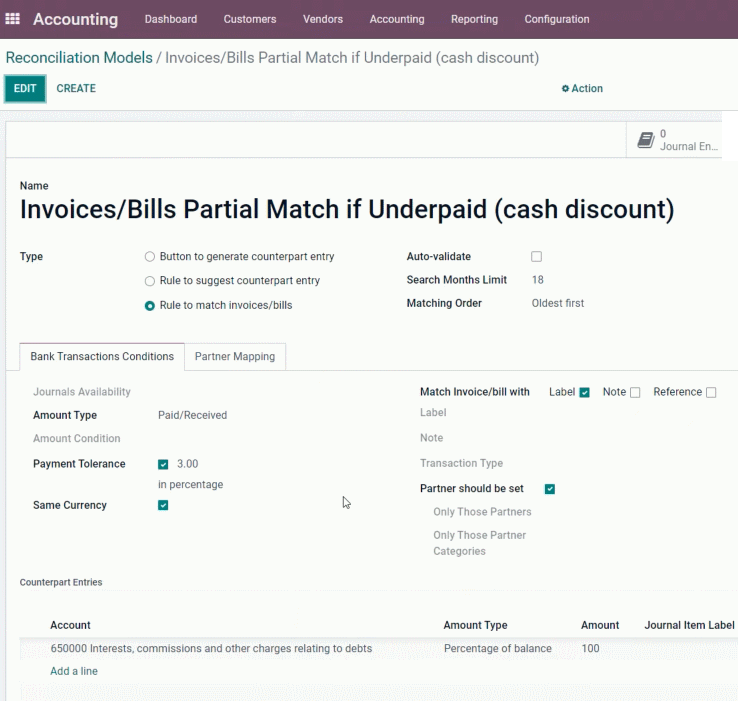Click the gear Action menu
738x701 pixels.
tap(582, 89)
